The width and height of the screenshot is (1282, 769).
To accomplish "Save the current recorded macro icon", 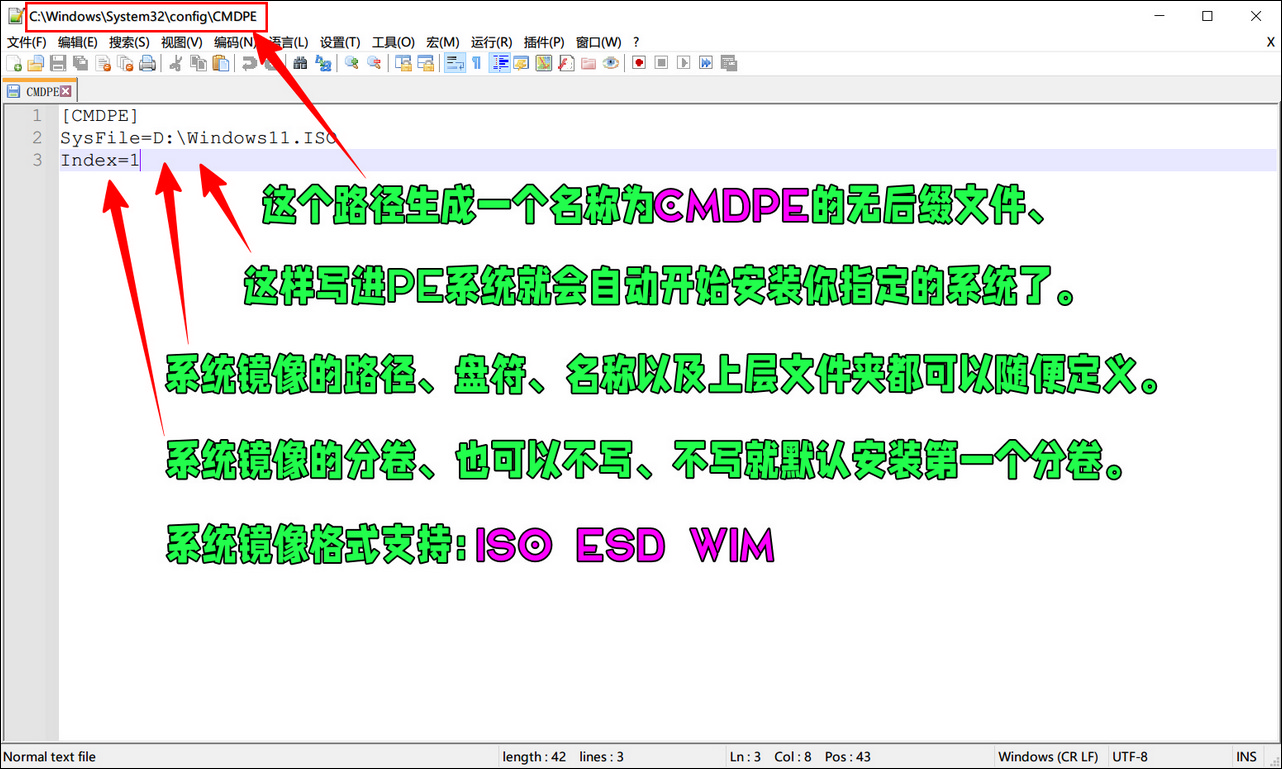I will tap(728, 63).
